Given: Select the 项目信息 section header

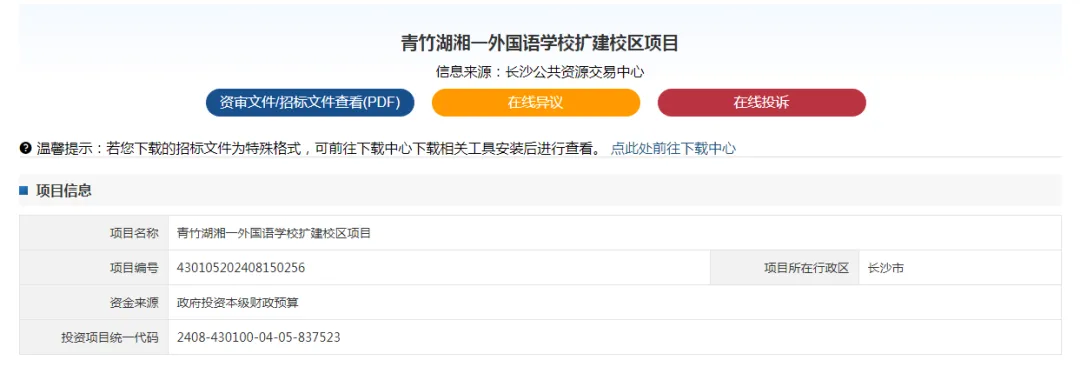Looking at the screenshot, I should [x=63, y=191].
